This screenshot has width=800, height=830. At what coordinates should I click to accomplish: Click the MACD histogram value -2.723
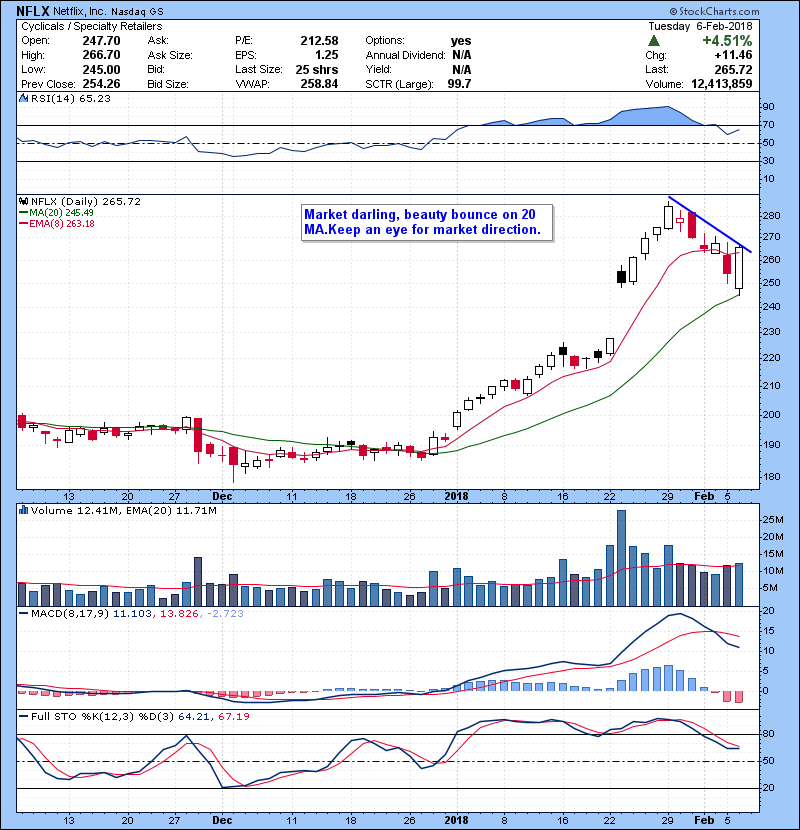225,614
